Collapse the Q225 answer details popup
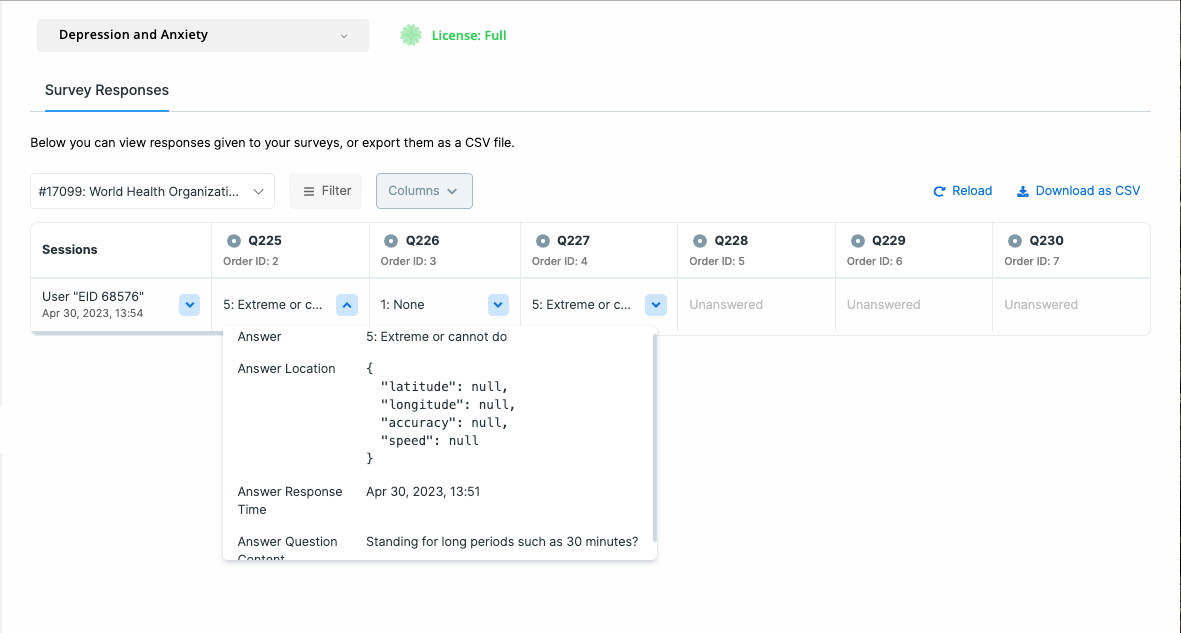This screenshot has width=1181, height=633. point(347,304)
